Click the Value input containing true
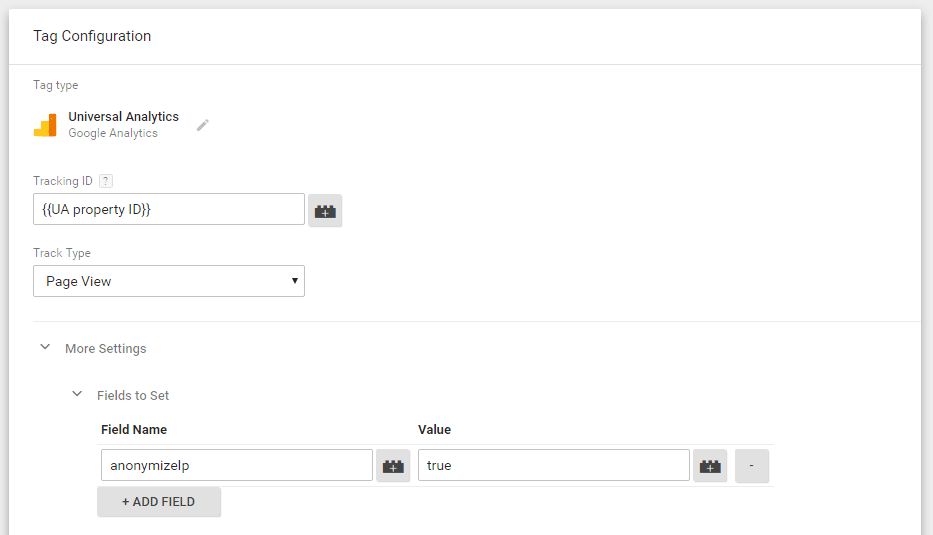The width and height of the screenshot is (933, 535). pos(553,465)
